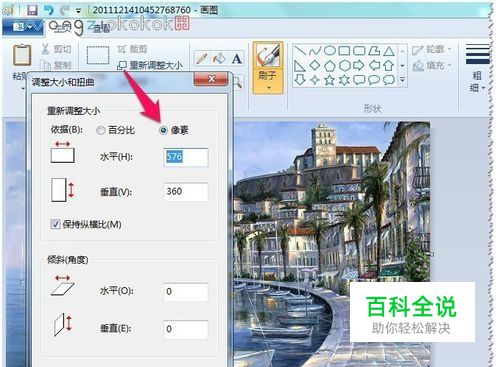
Task: Click shapes gallery up arrow
Action: pyautogui.click(x=402, y=51)
